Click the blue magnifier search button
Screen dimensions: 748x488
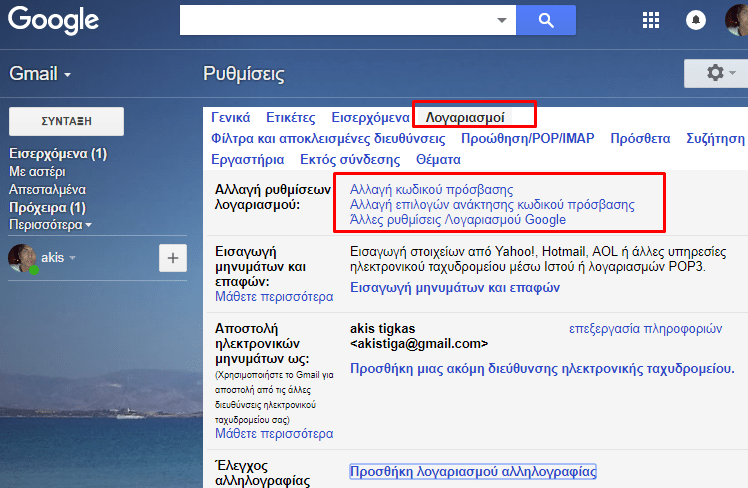pyautogui.click(x=546, y=20)
